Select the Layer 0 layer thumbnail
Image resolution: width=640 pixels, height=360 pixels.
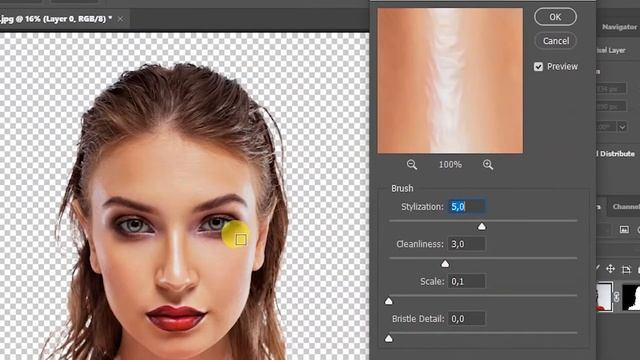604,297
